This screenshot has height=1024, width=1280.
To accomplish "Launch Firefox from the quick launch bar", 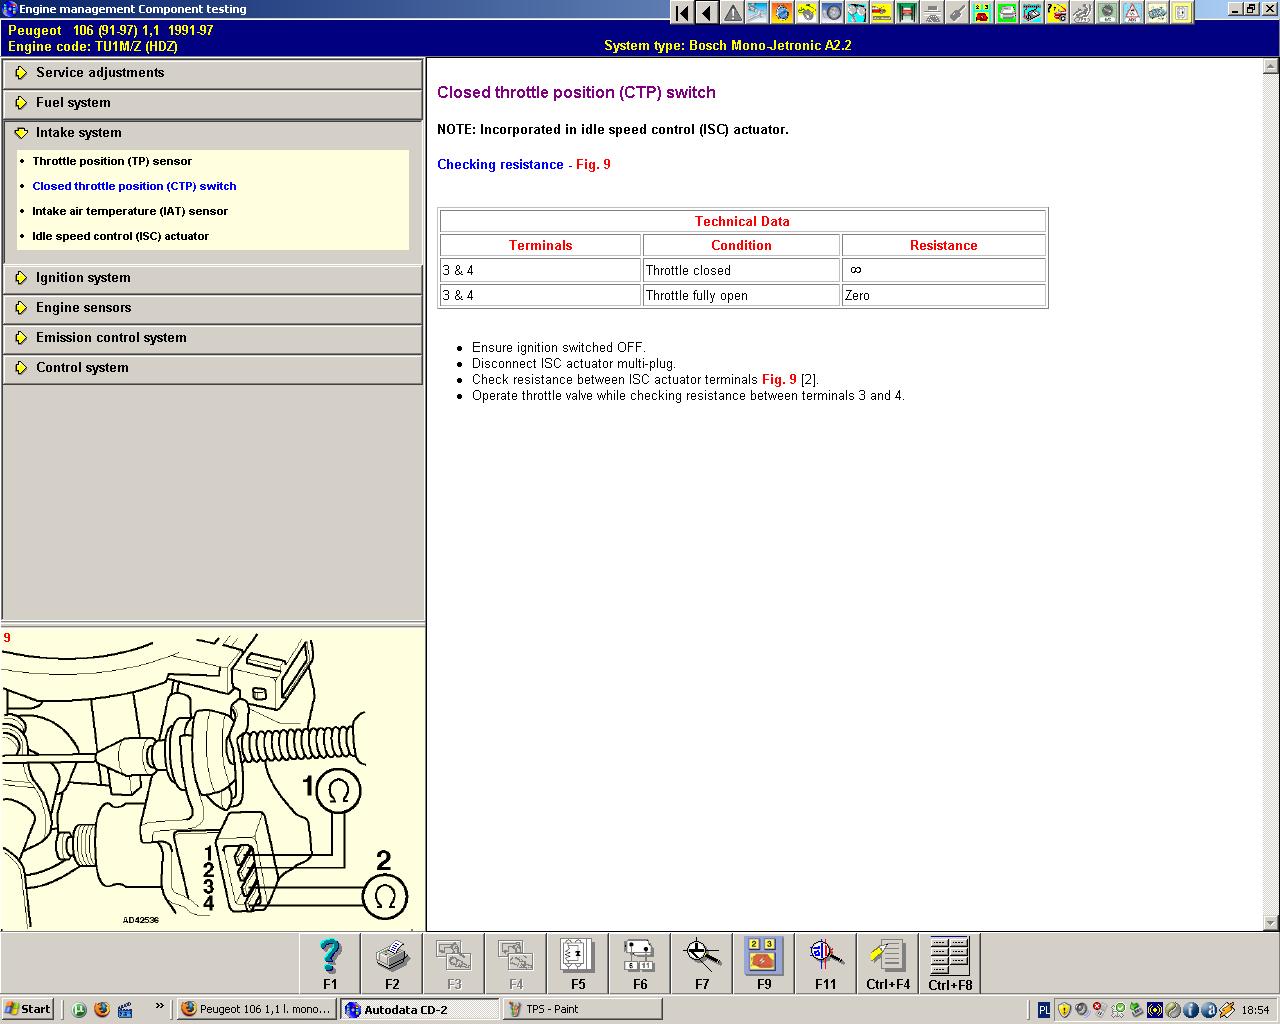I will pos(101,1009).
